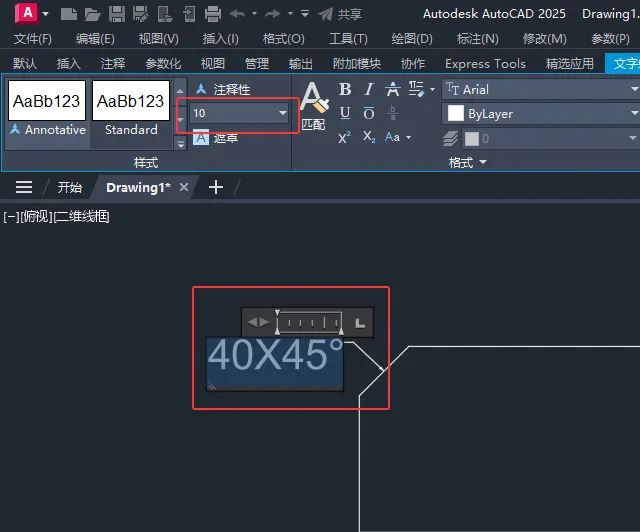Open the 绘图(D) menu
Viewport: 640px width, 532px height.
click(x=412, y=39)
